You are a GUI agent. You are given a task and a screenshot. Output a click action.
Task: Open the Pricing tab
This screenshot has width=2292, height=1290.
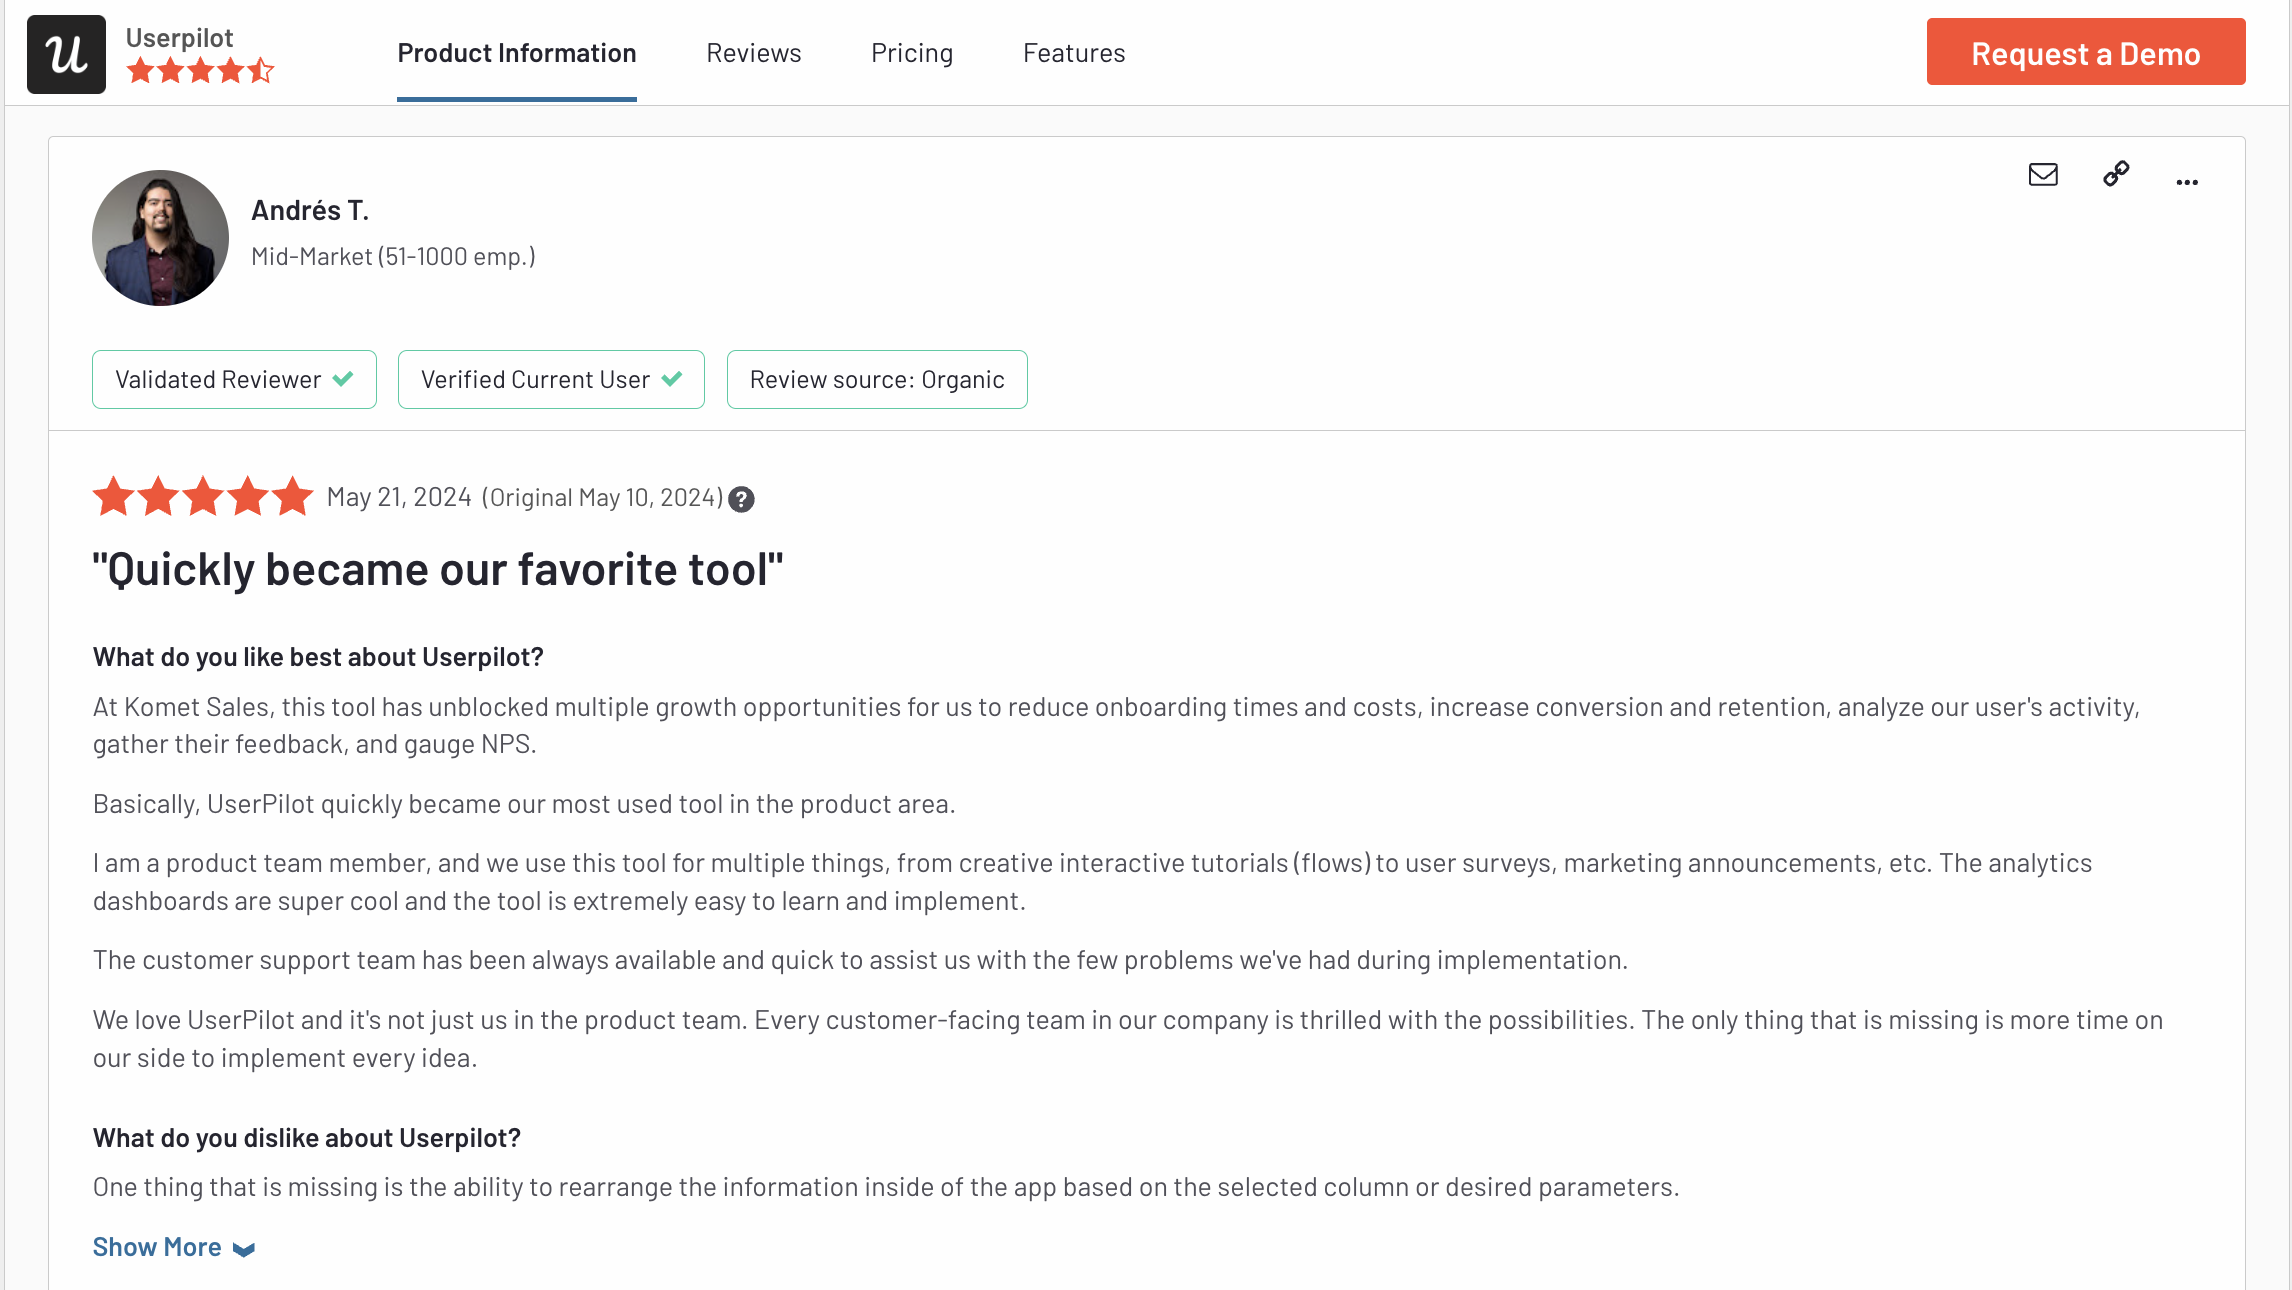point(911,53)
